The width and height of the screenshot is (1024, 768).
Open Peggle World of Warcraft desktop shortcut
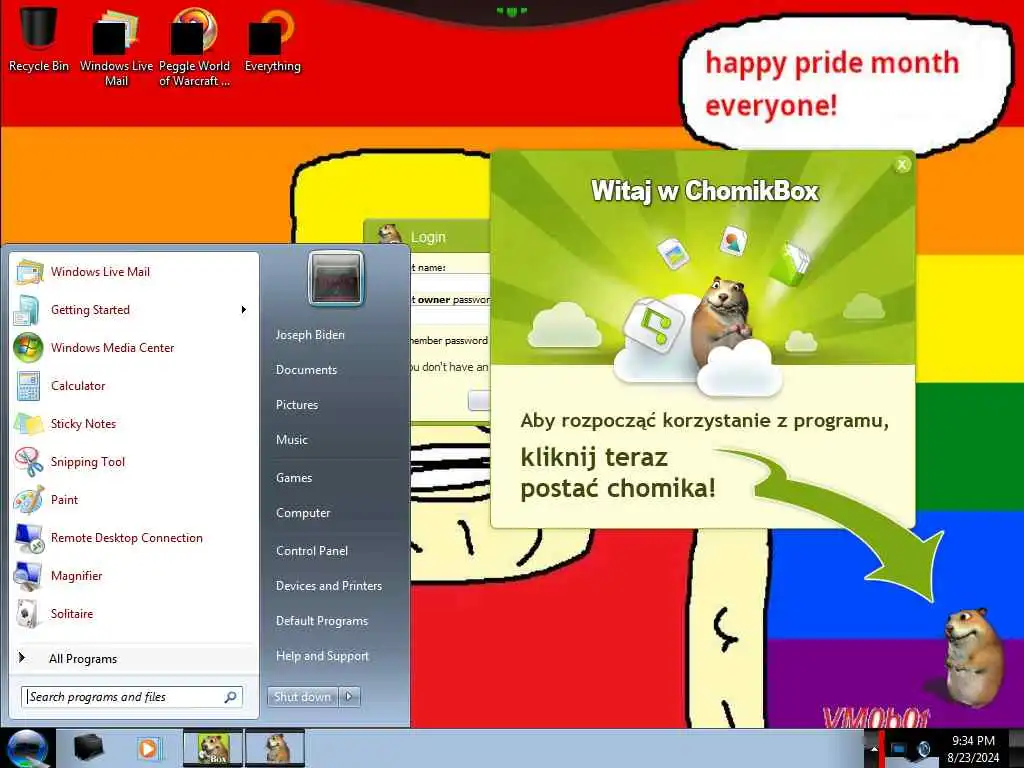[194, 46]
